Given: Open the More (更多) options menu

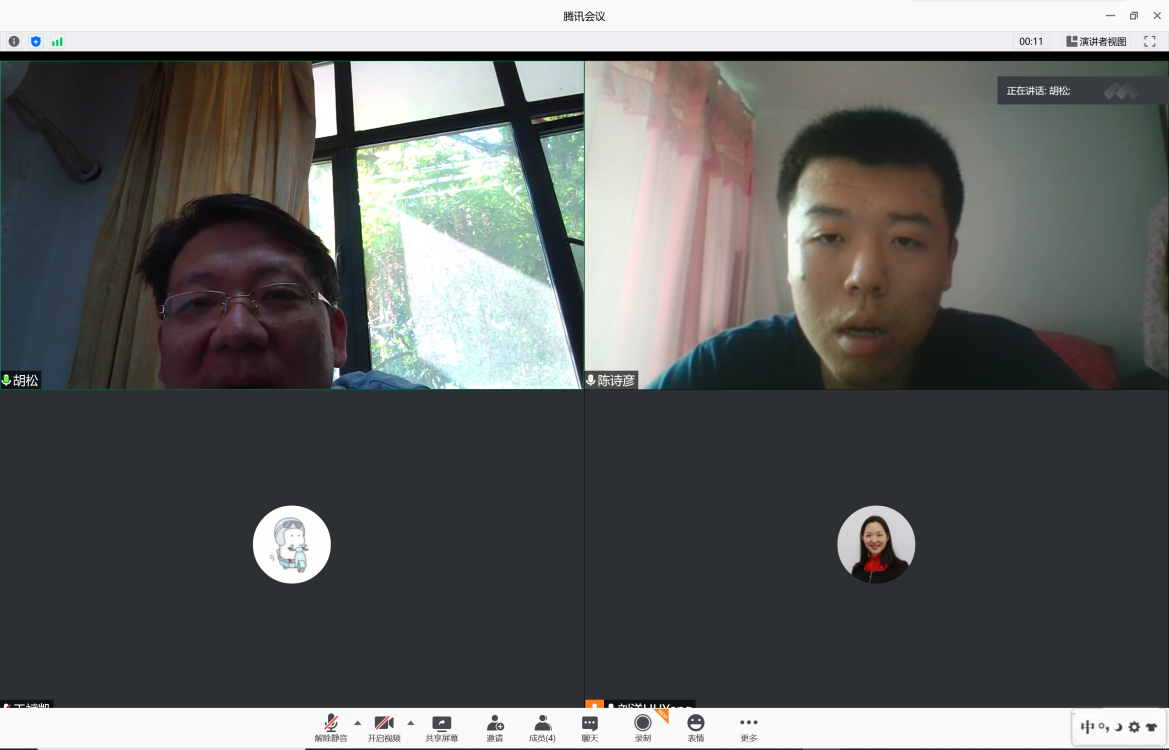Looking at the screenshot, I should pyautogui.click(x=749, y=728).
